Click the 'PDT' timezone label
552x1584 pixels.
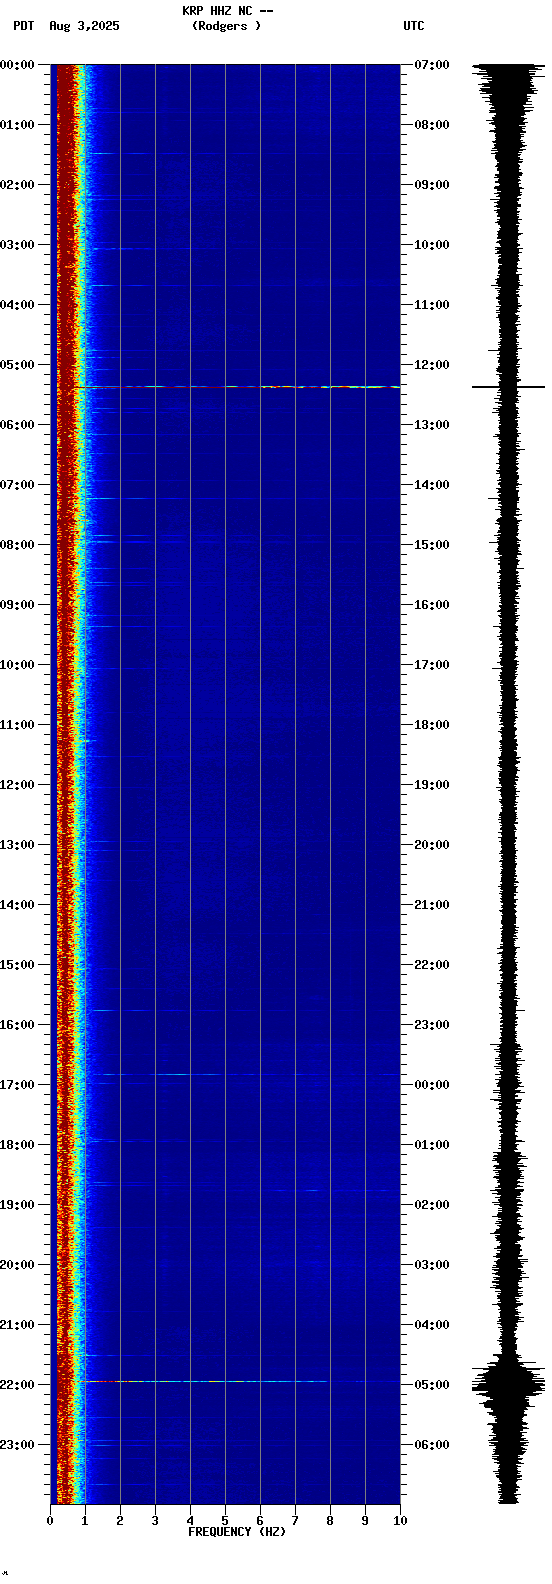[23, 26]
